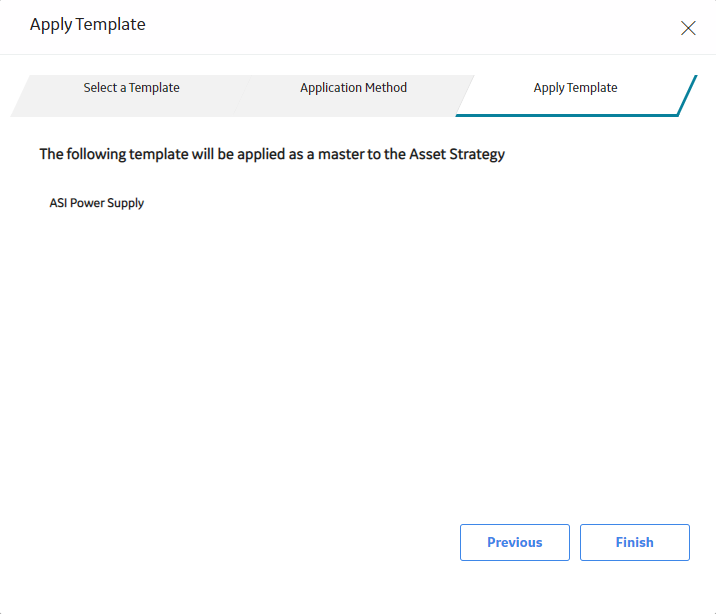Click the slanted teal edge of last step
Viewport: 716px width, 614px height.
click(688, 95)
